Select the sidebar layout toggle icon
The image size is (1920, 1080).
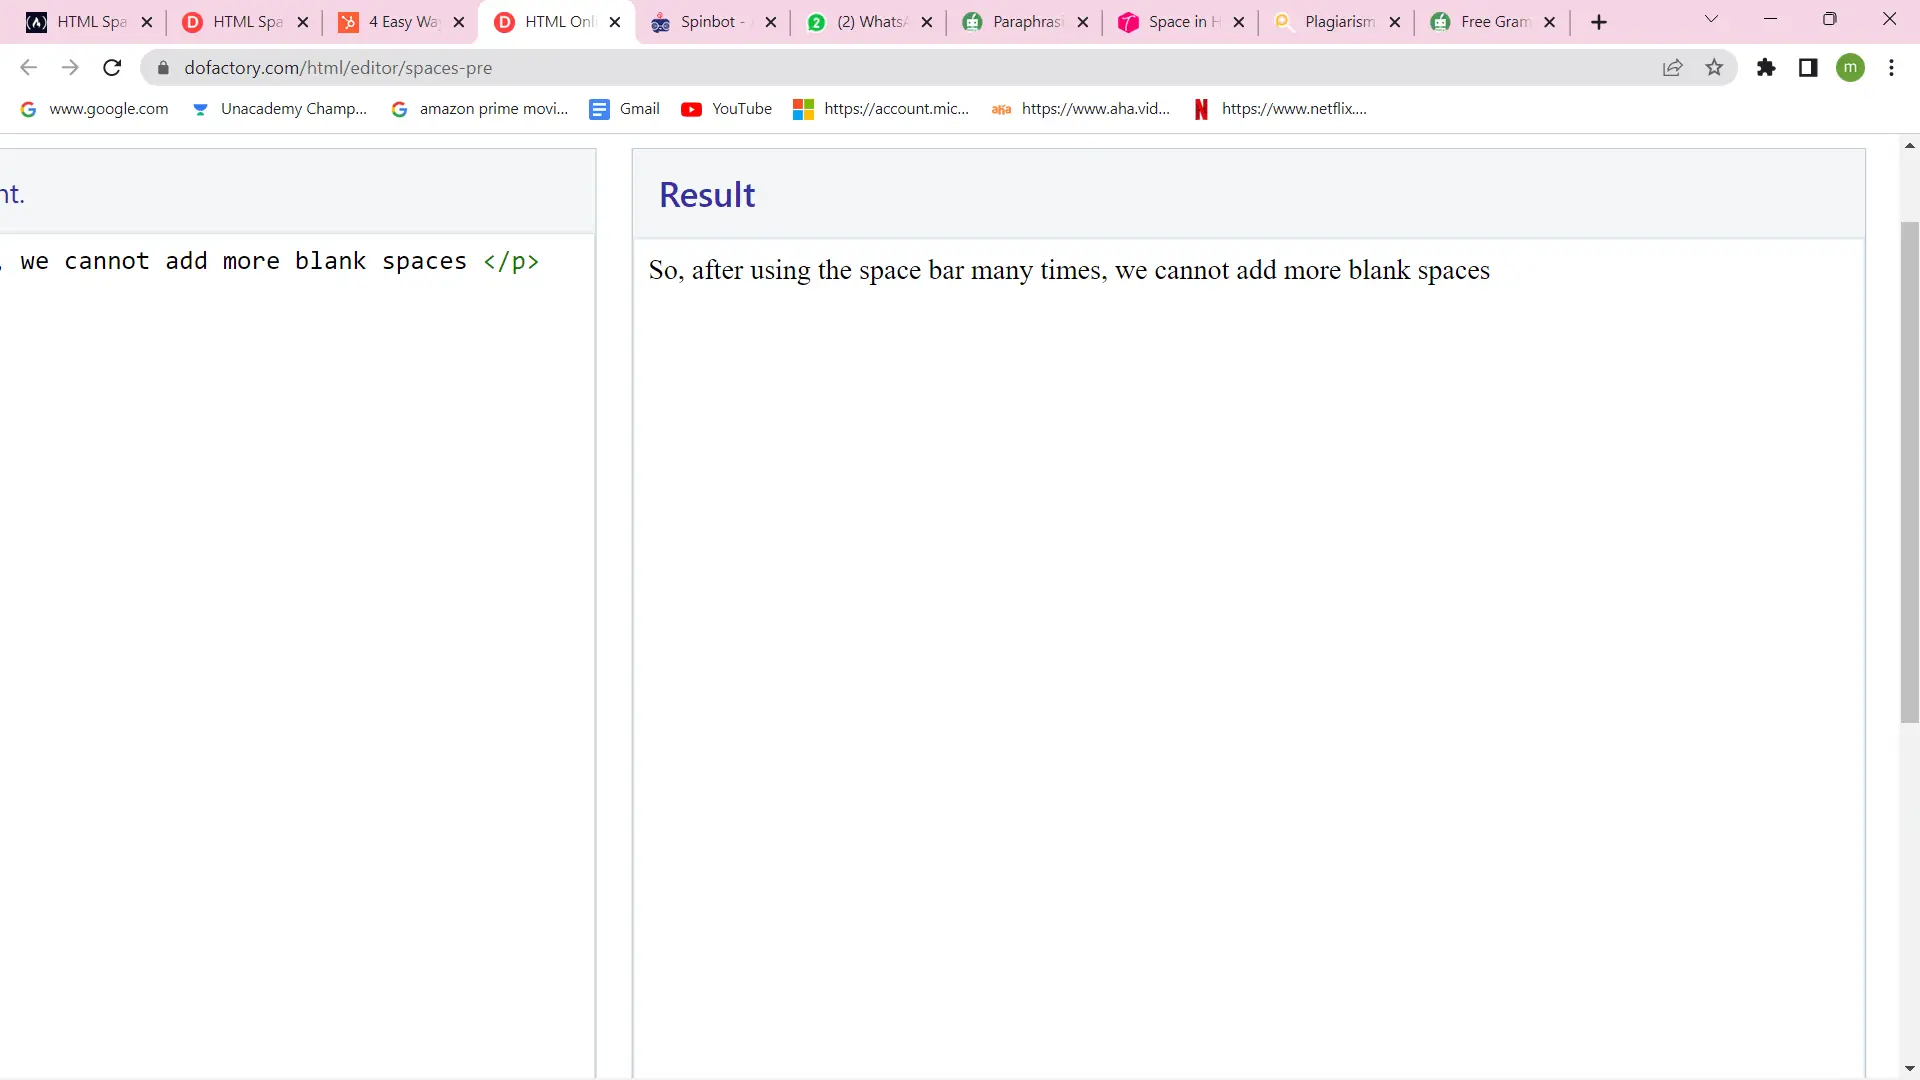pos(1808,67)
